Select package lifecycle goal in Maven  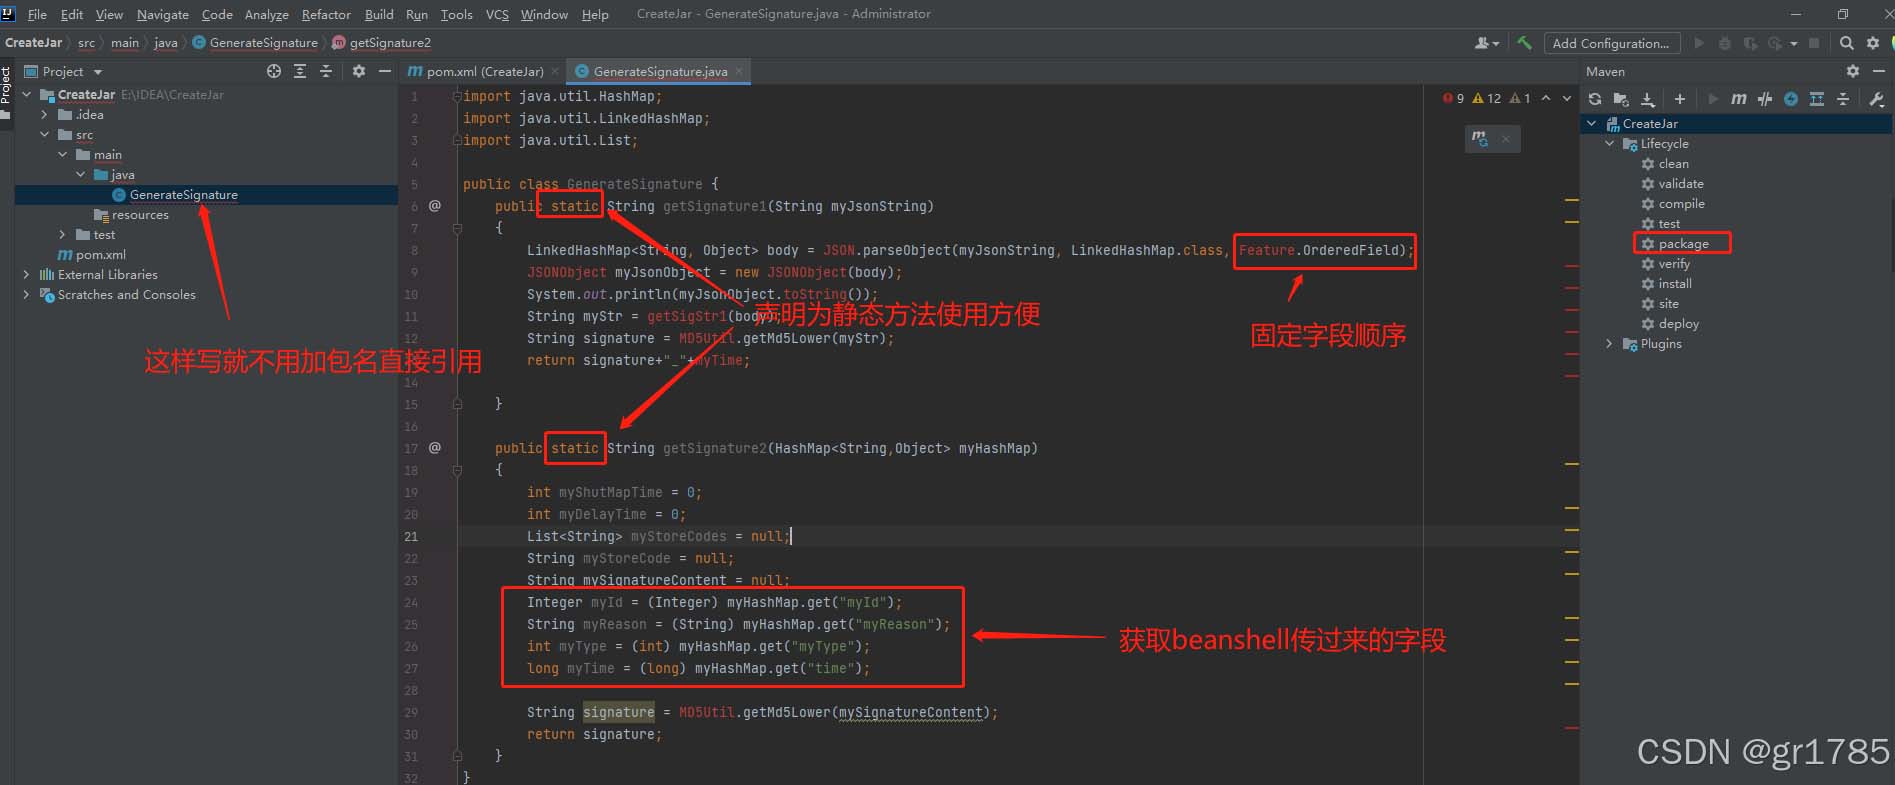pyautogui.click(x=1683, y=244)
